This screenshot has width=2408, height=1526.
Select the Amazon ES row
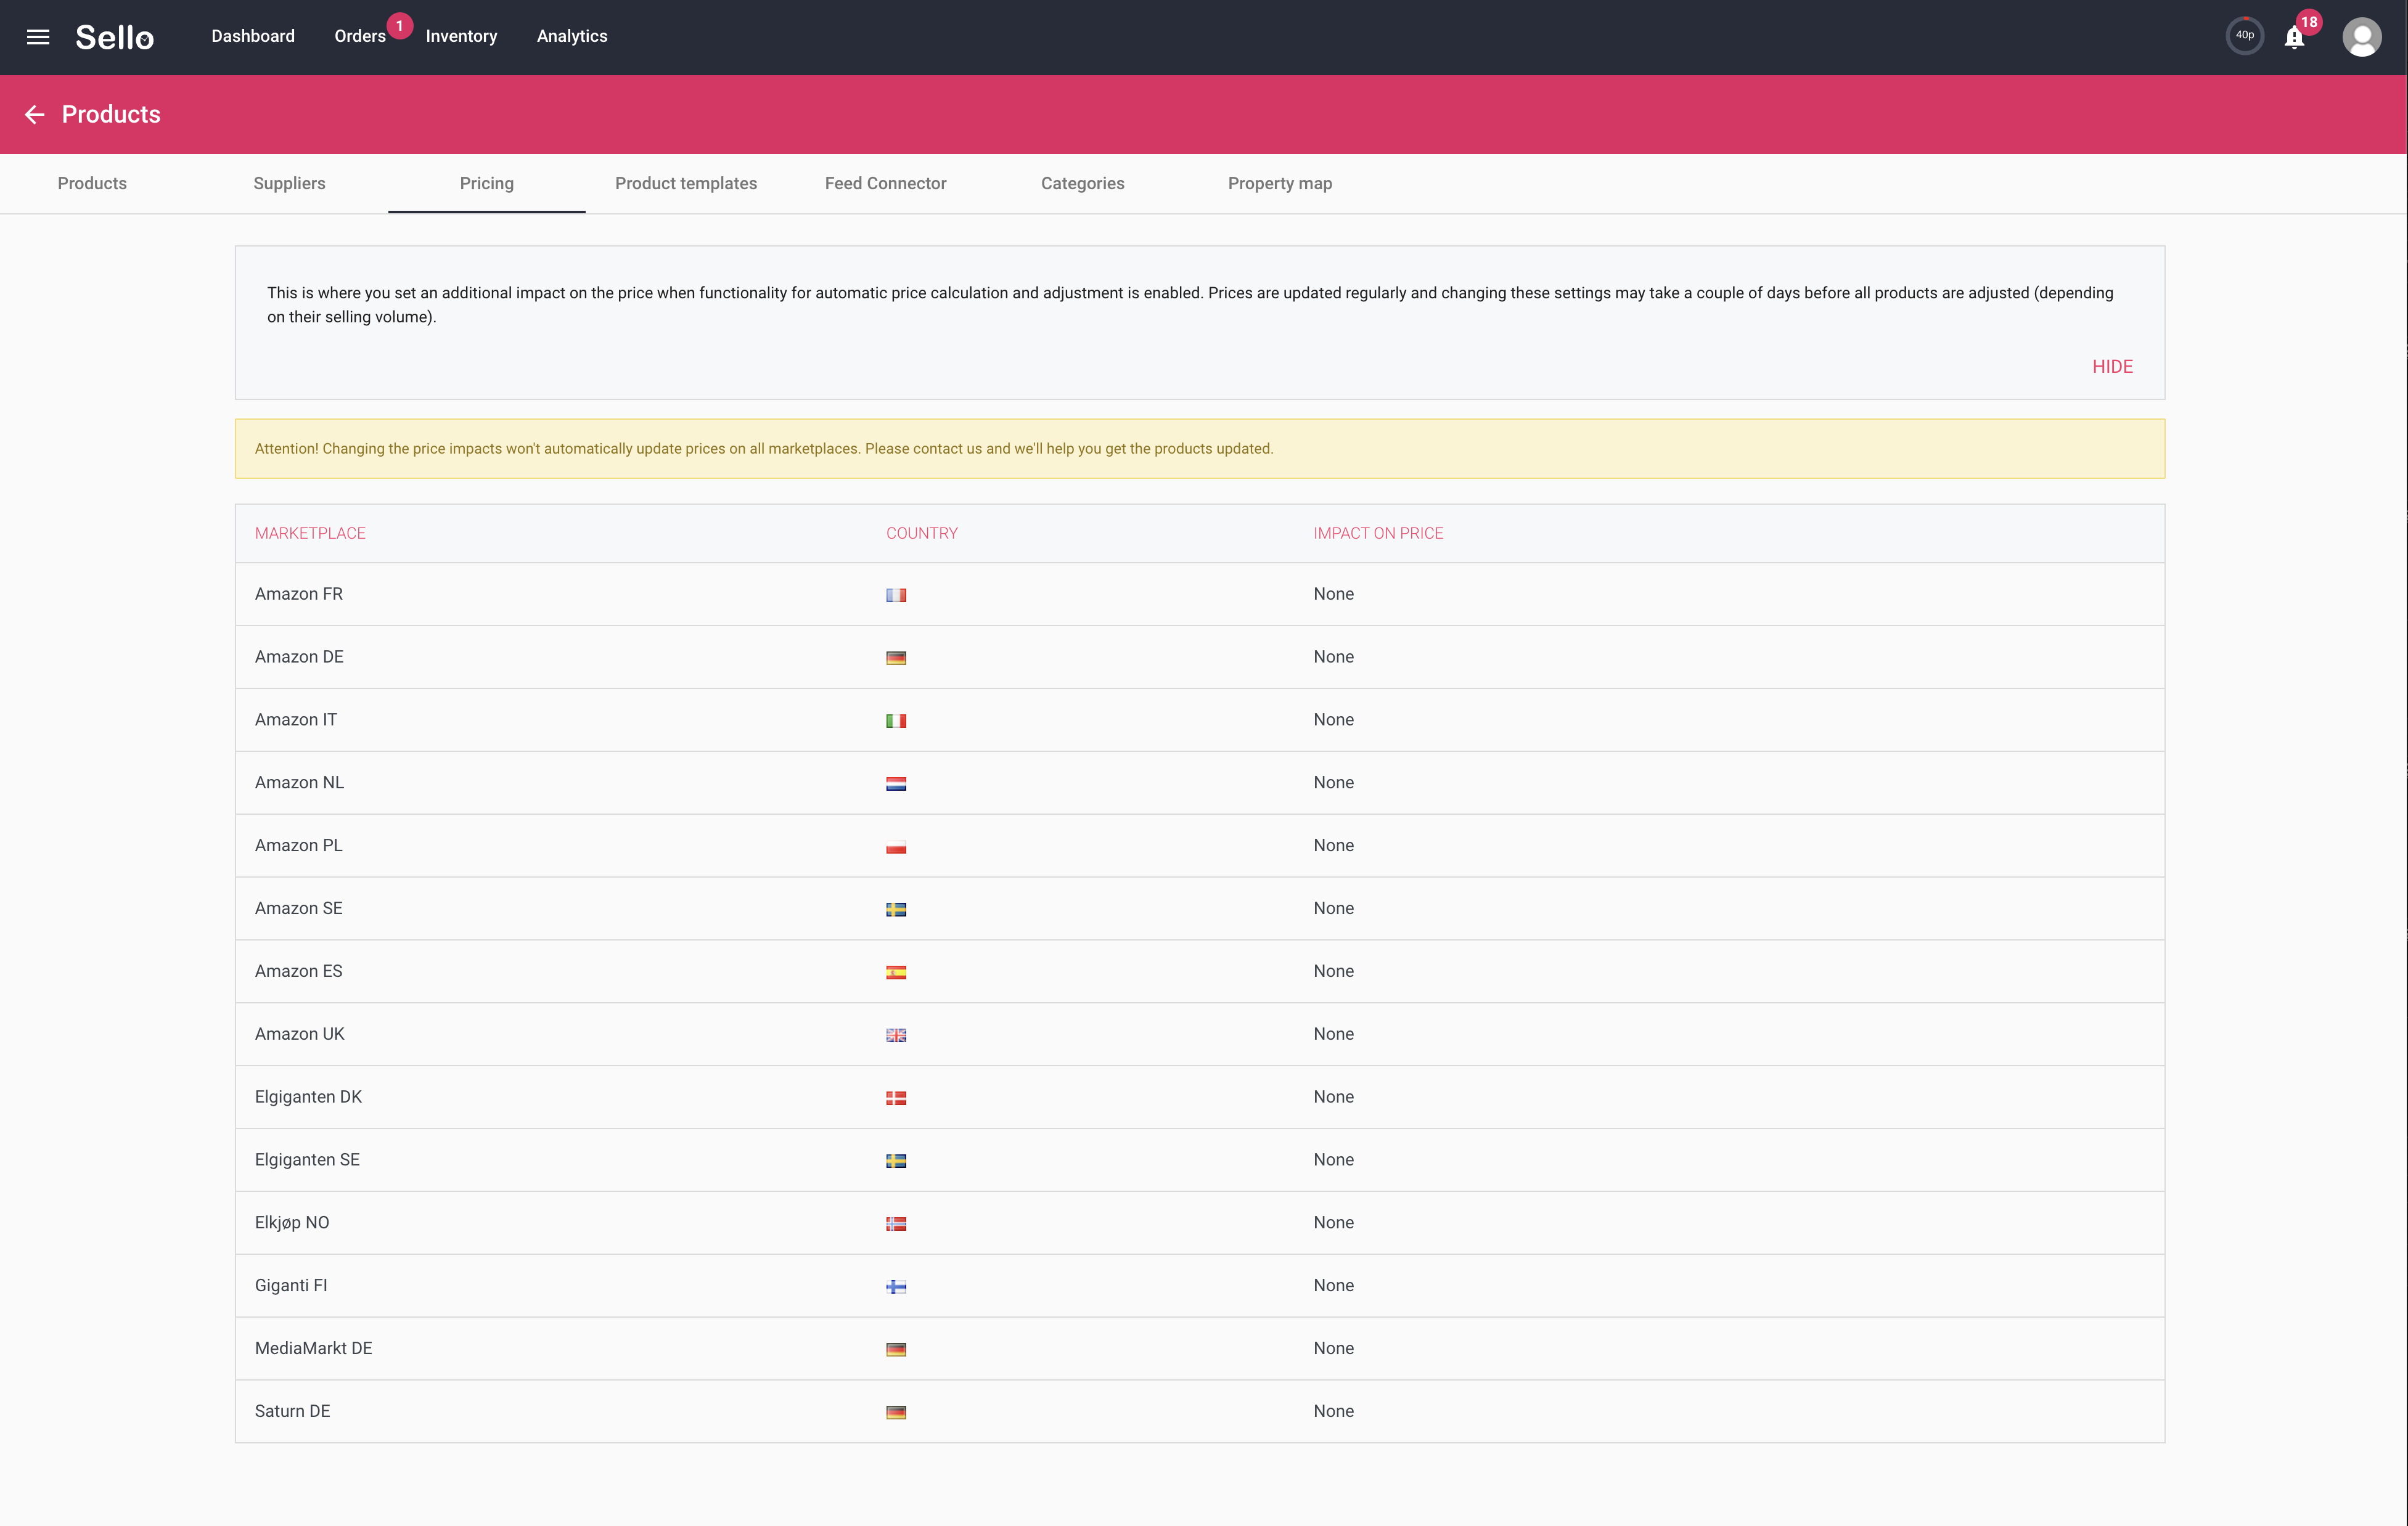point(1200,971)
